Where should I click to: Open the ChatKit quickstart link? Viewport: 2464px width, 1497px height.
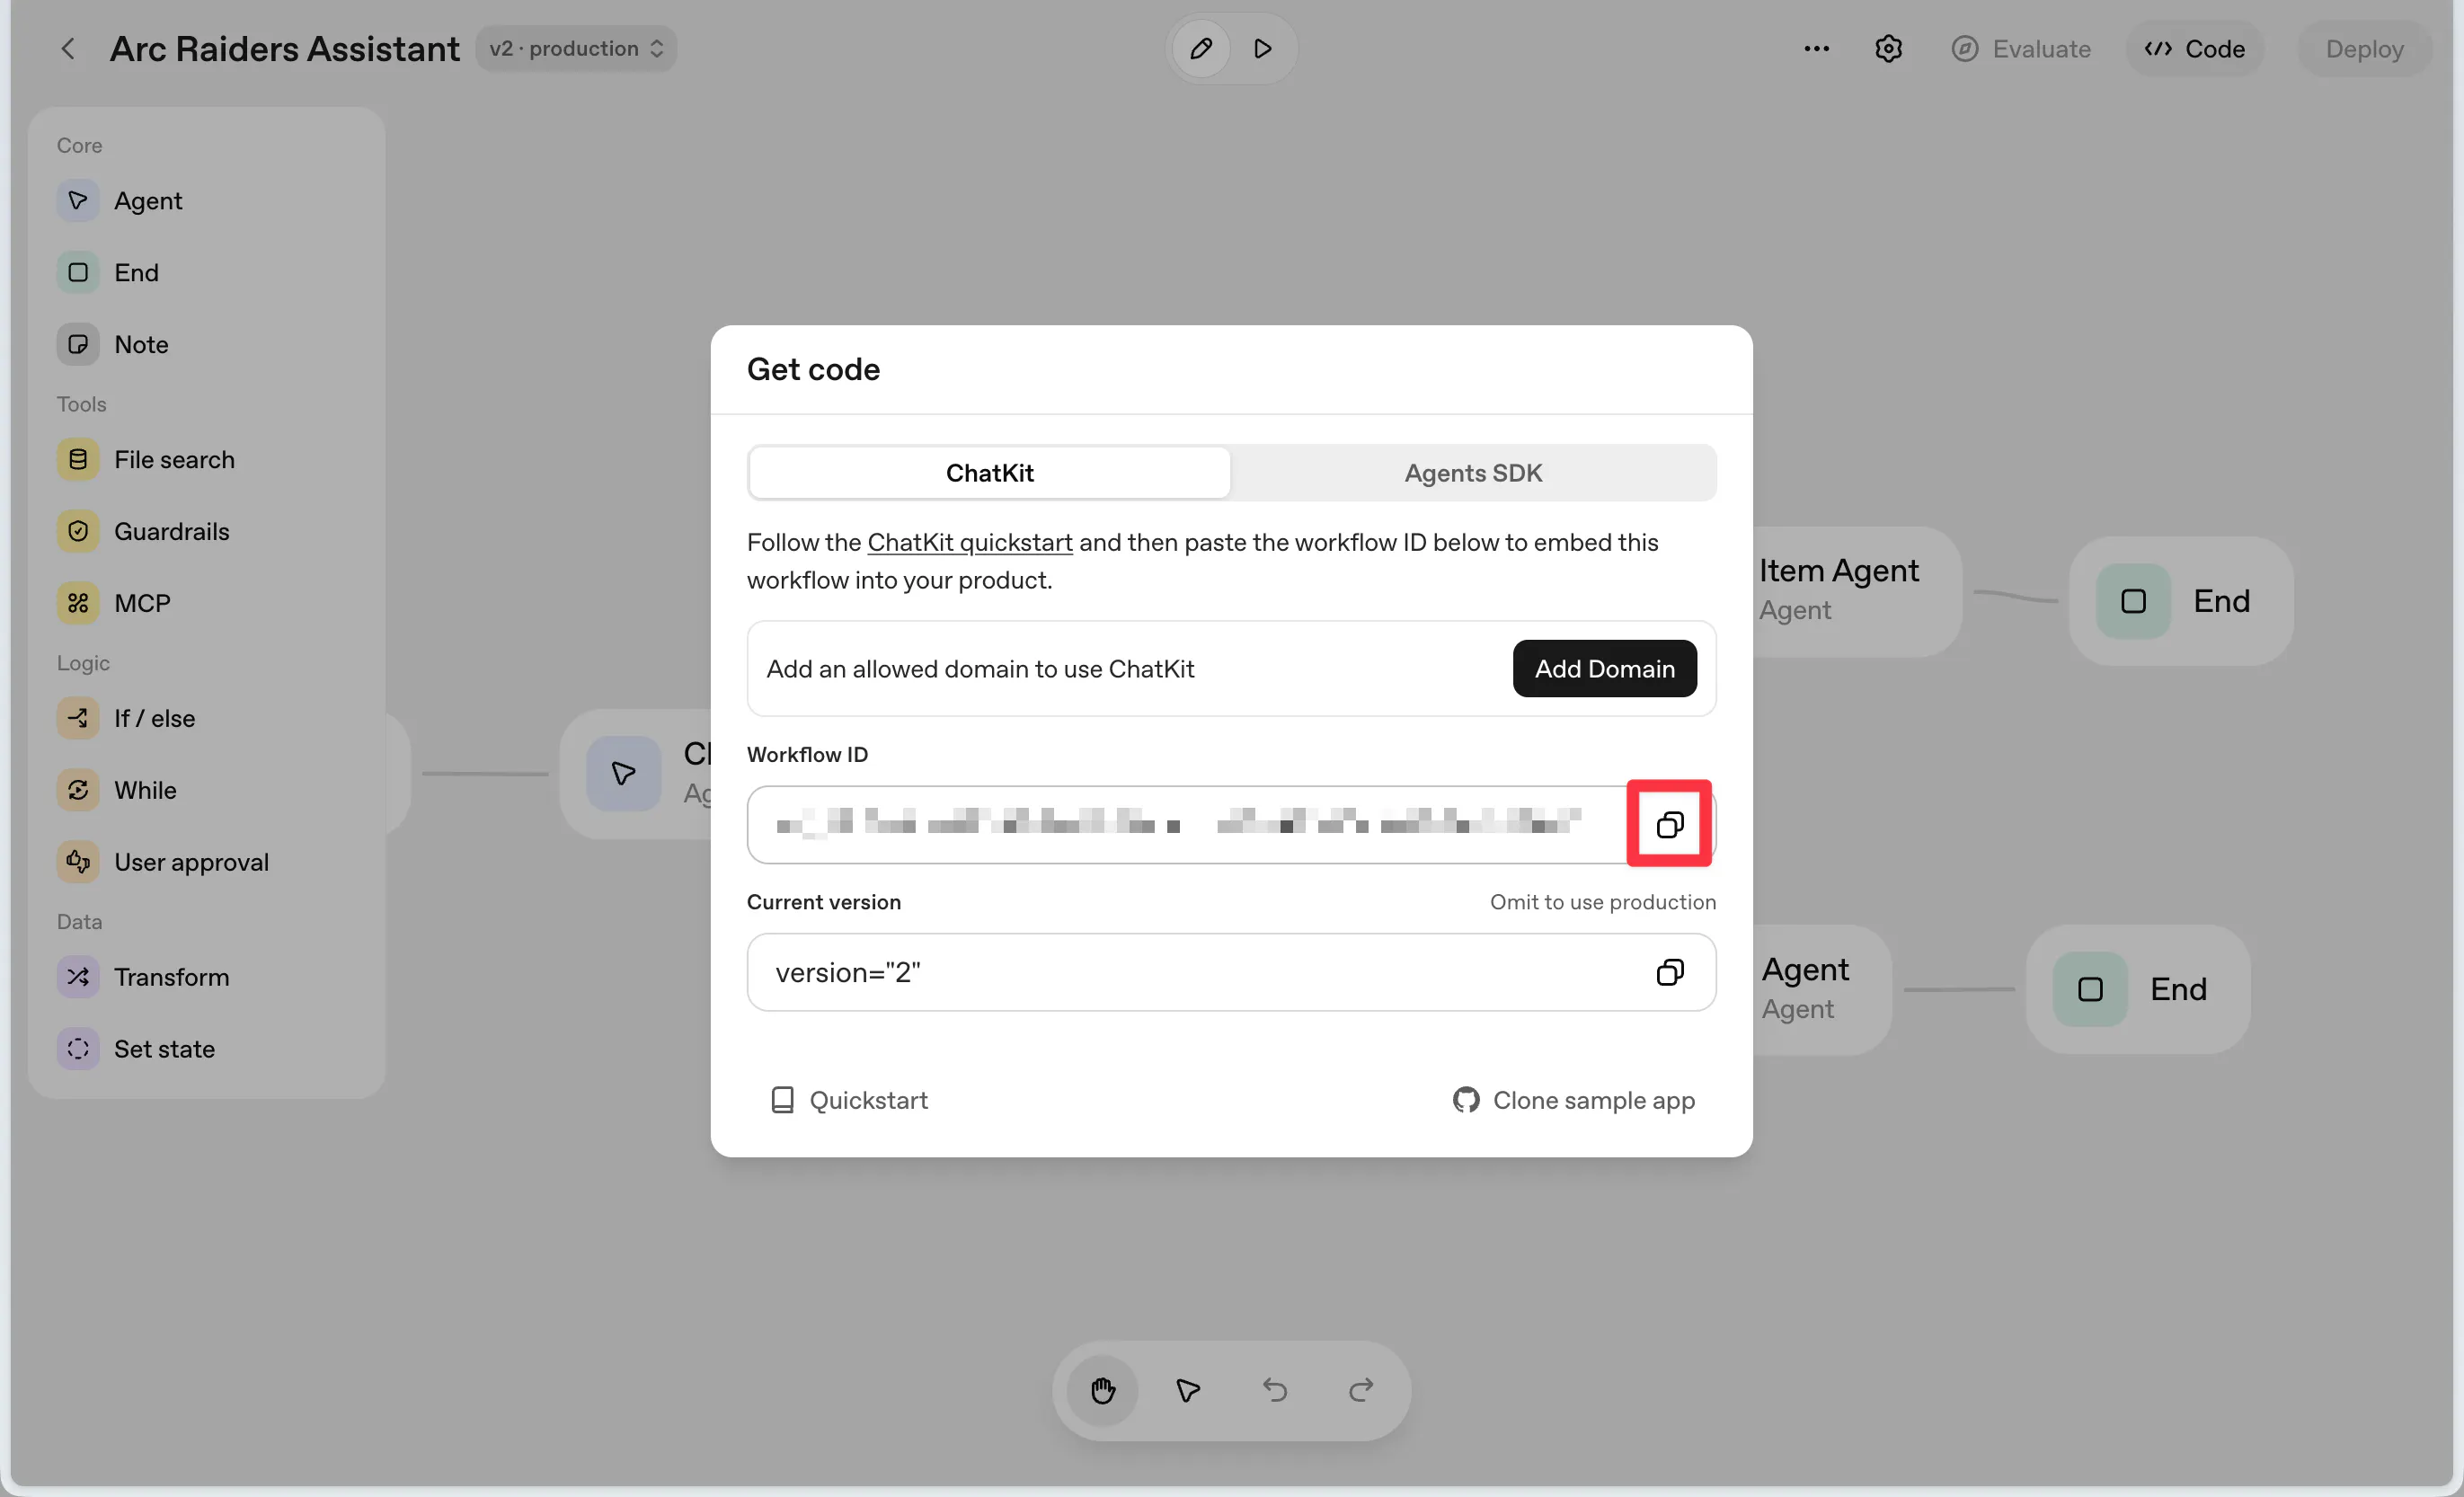click(969, 542)
